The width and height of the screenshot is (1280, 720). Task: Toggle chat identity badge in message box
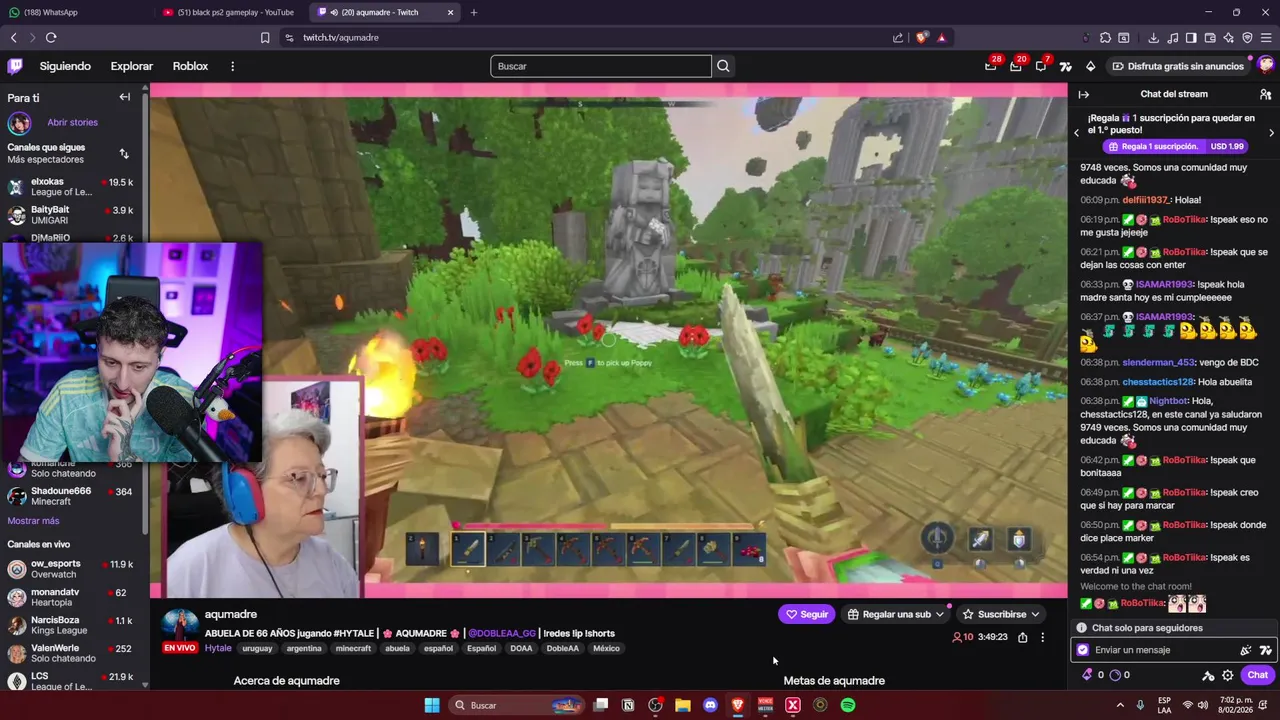click(x=1083, y=650)
